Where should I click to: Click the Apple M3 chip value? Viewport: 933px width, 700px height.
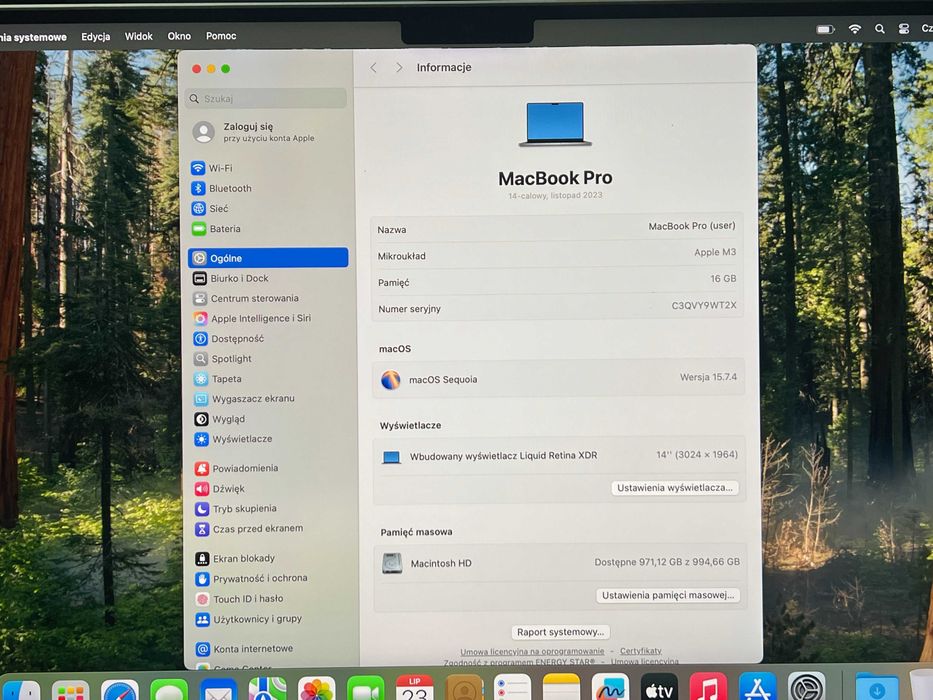click(715, 252)
